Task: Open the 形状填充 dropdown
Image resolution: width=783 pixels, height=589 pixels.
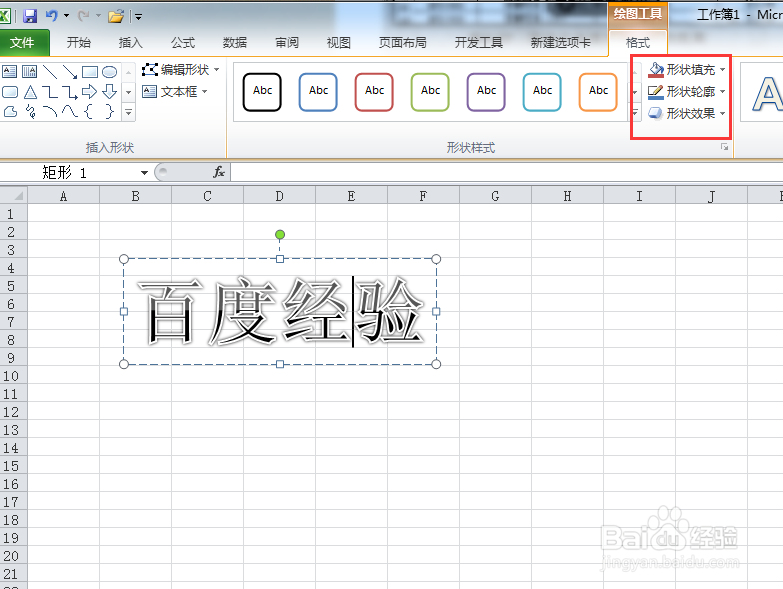Action: 687,69
